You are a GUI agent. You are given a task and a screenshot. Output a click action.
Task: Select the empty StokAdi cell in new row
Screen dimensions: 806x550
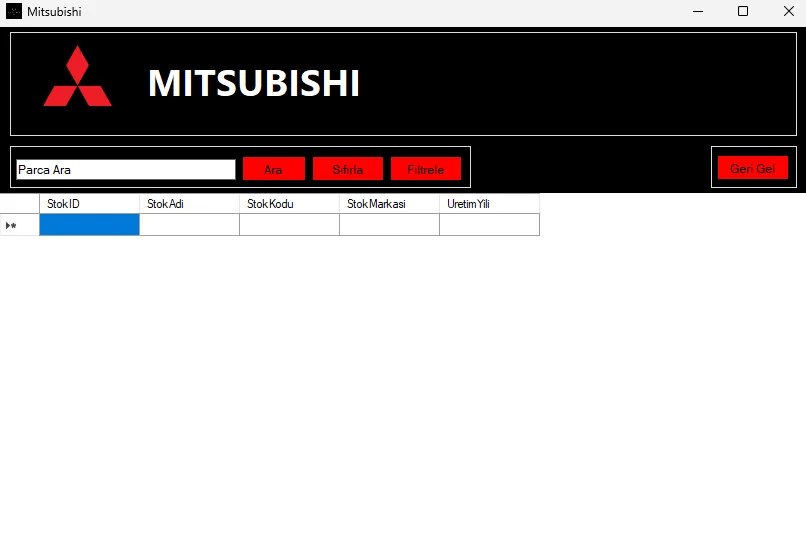click(189, 225)
